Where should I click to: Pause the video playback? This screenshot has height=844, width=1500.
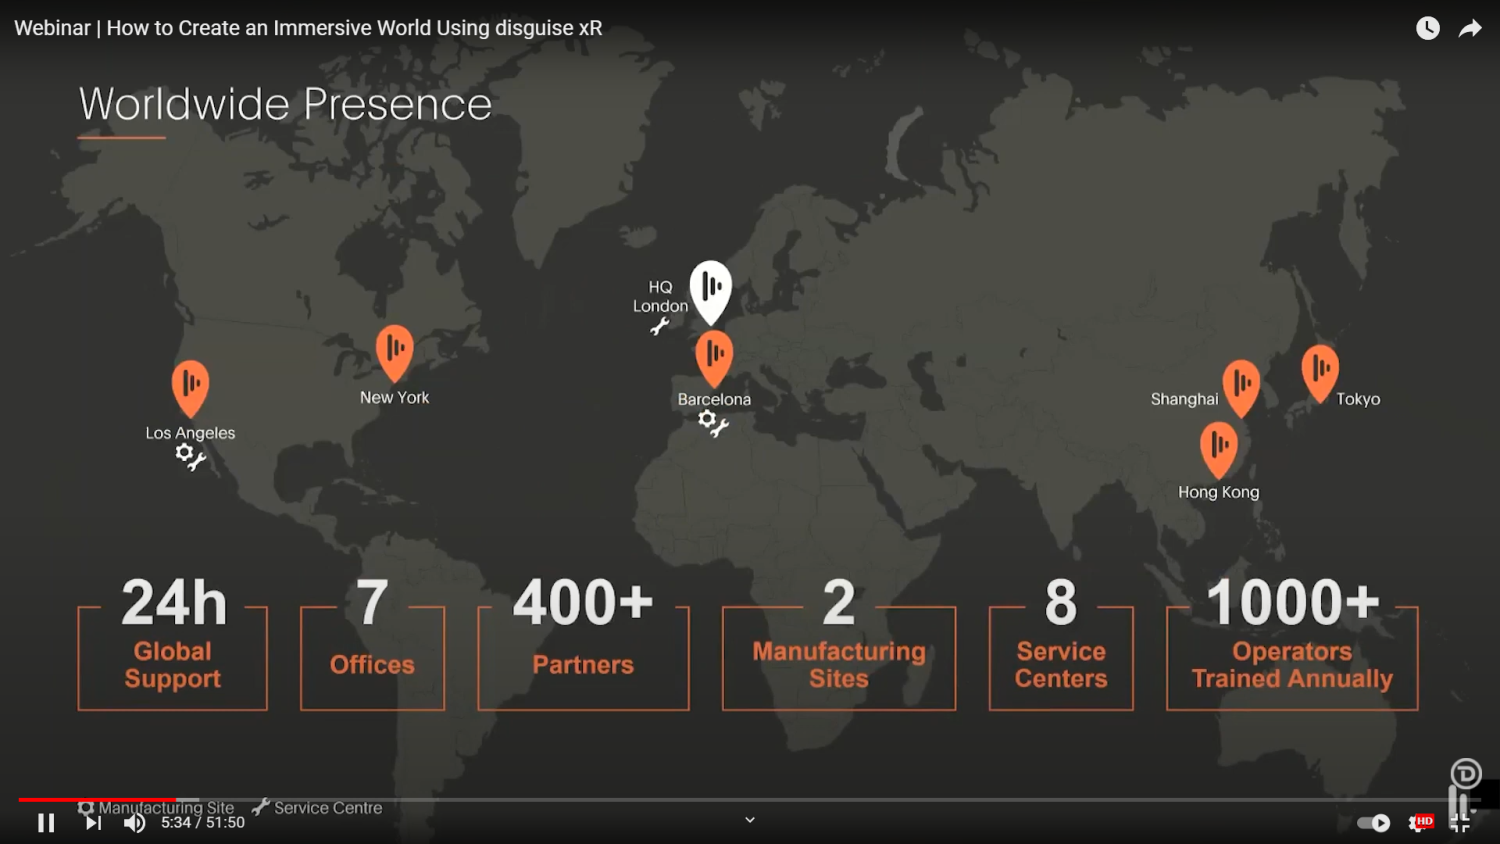coord(46,823)
